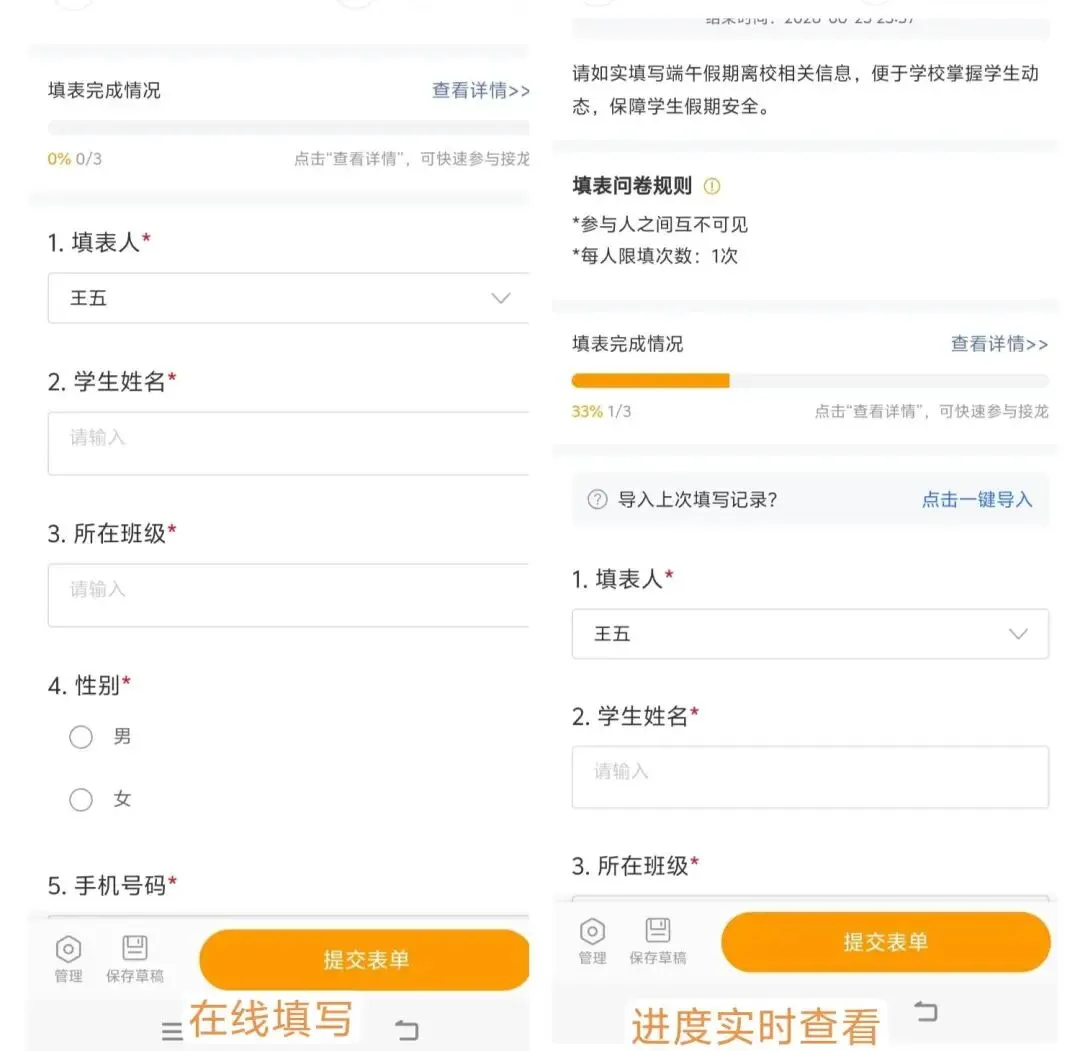This screenshot has height=1051, width=1080.
Task: Expand the 填表人 dropdown in left panel
Action: click(x=289, y=298)
